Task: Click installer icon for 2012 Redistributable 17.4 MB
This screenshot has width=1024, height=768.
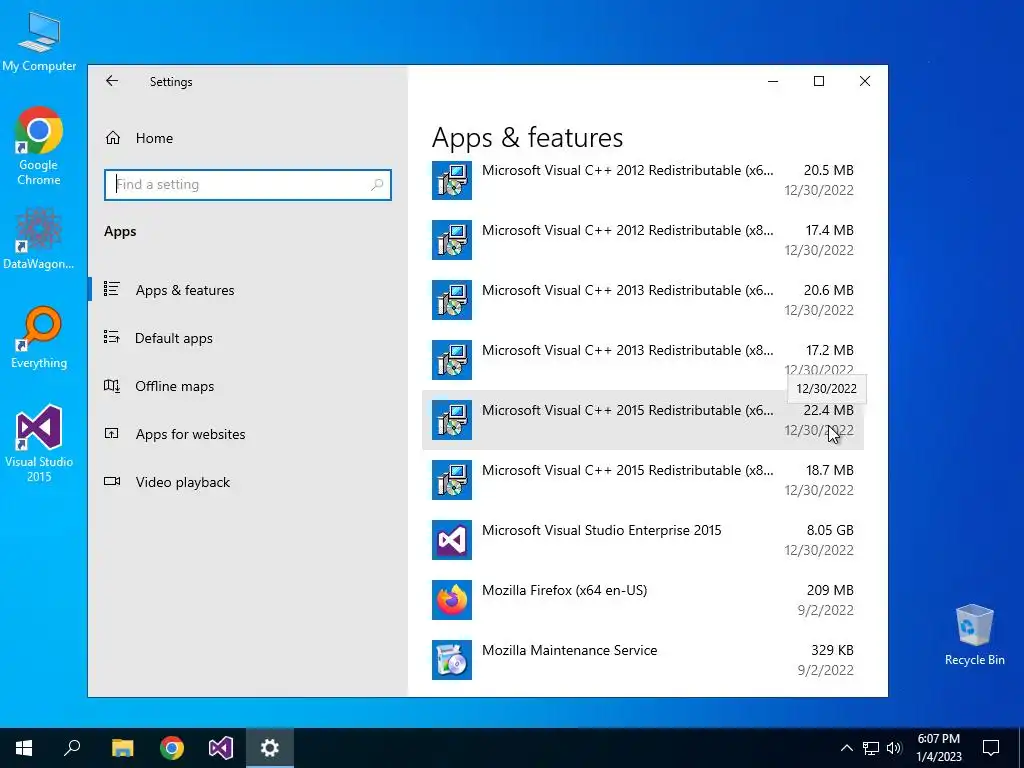Action: point(452,240)
